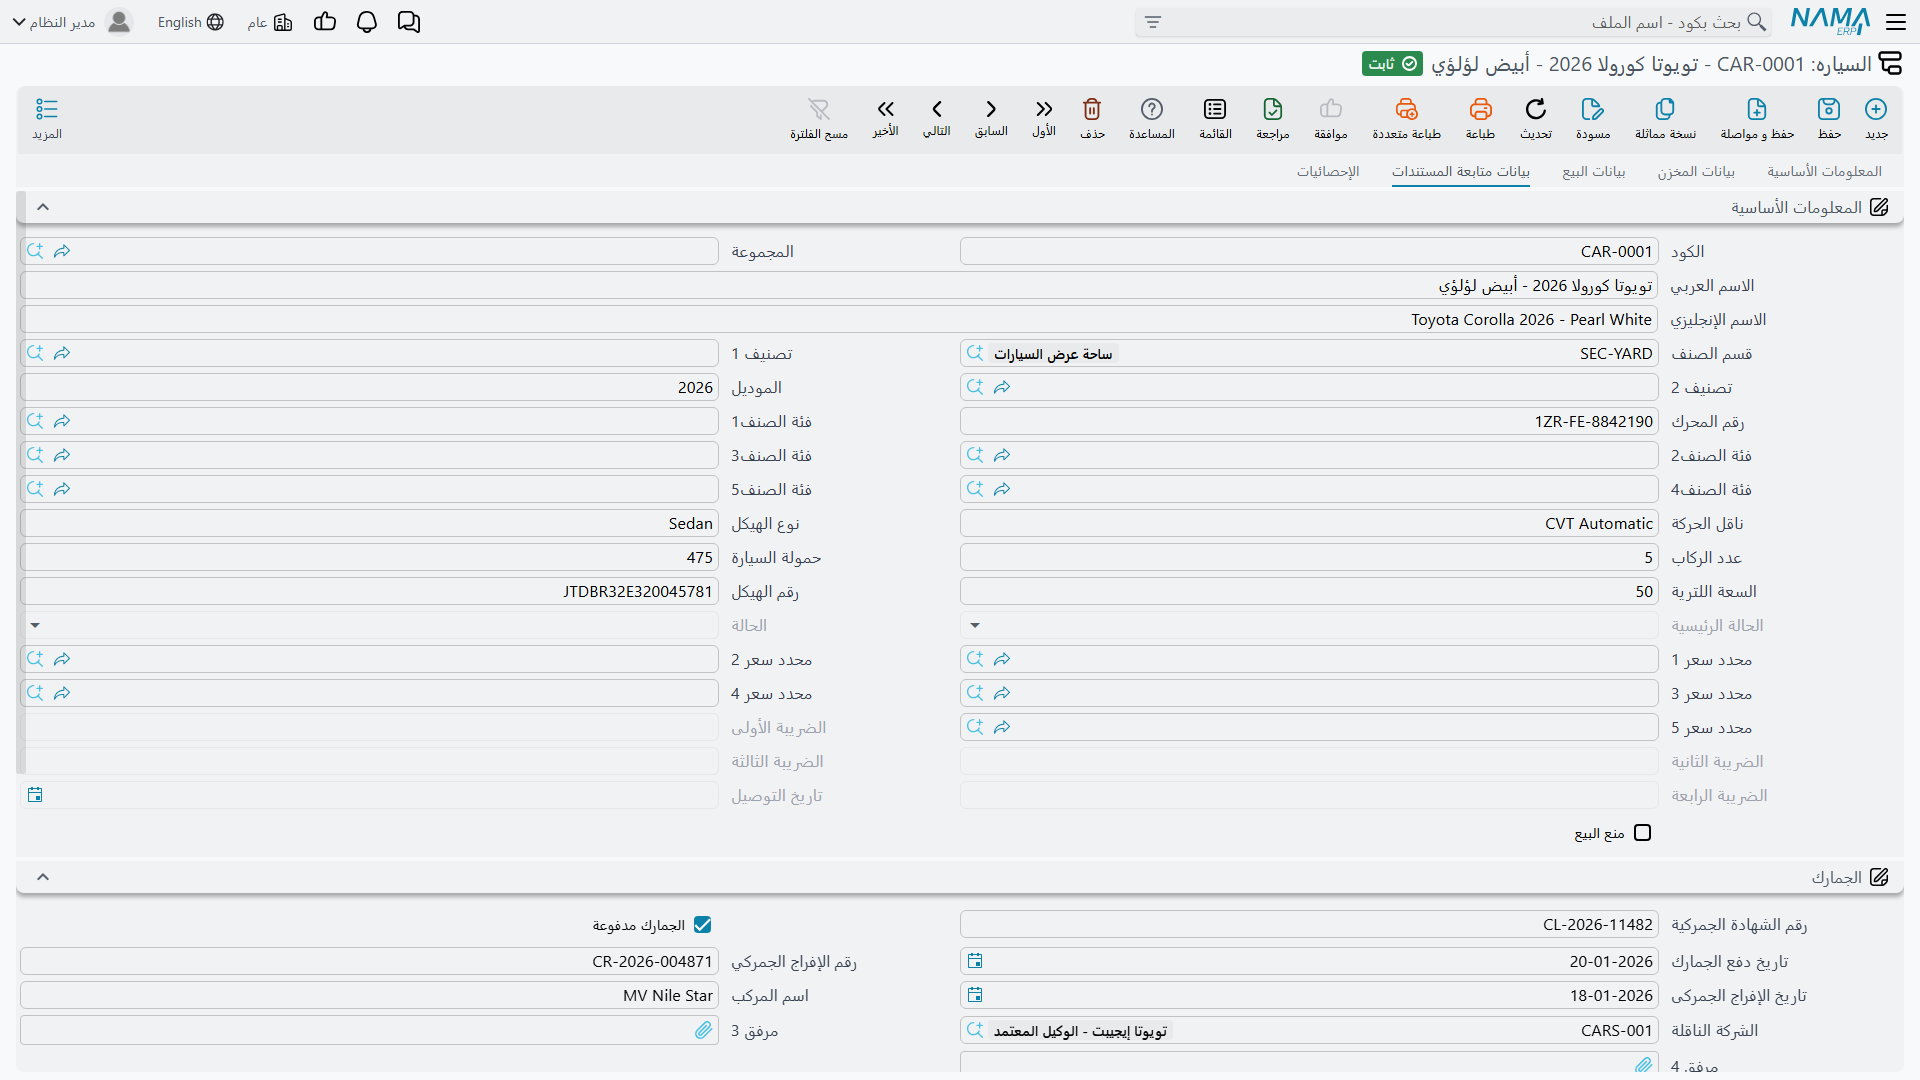Click the ثابت status badge
The height and width of the screenshot is (1080, 1920).
[x=1392, y=64]
